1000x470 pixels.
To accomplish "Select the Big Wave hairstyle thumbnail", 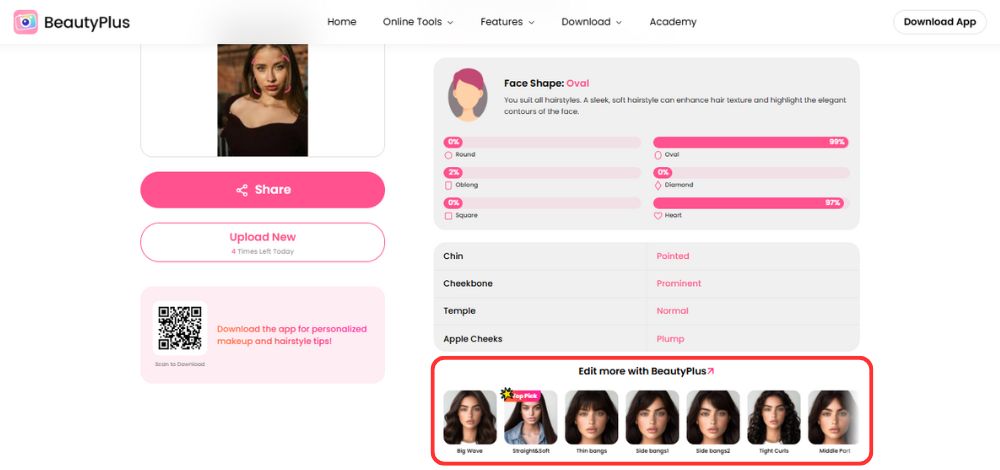I will [x=469, y=417].
